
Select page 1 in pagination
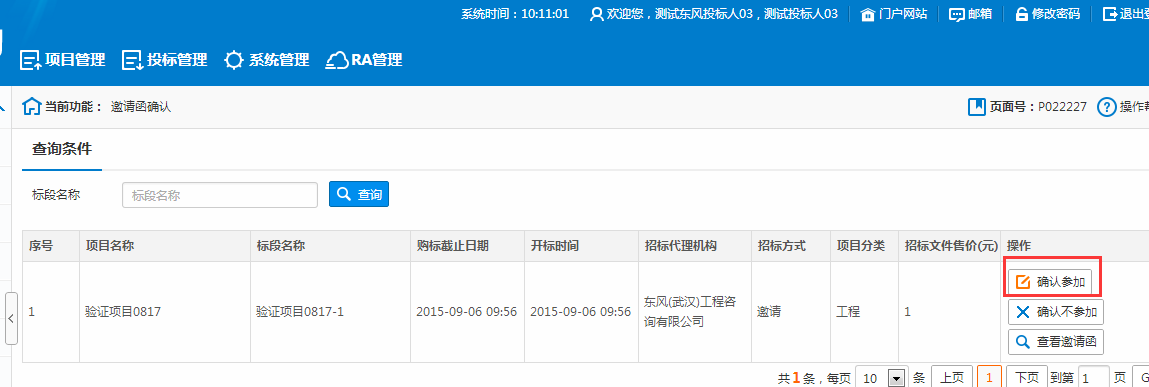(989, 377)
